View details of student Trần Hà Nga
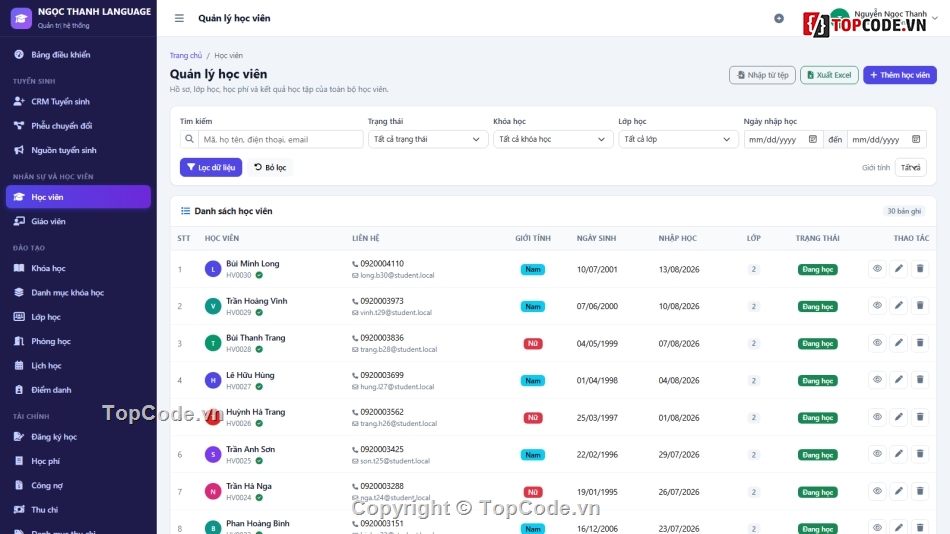The height and width of the screenshot is (534, 950). pos(877,492)
